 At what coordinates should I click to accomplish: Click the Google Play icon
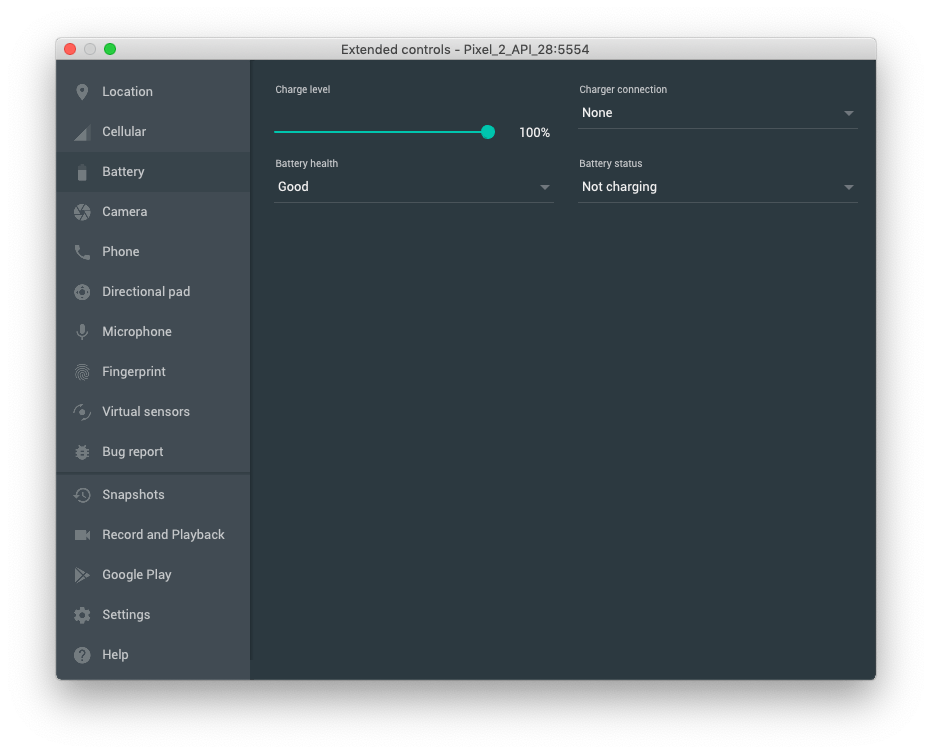(x=82, y=575)
